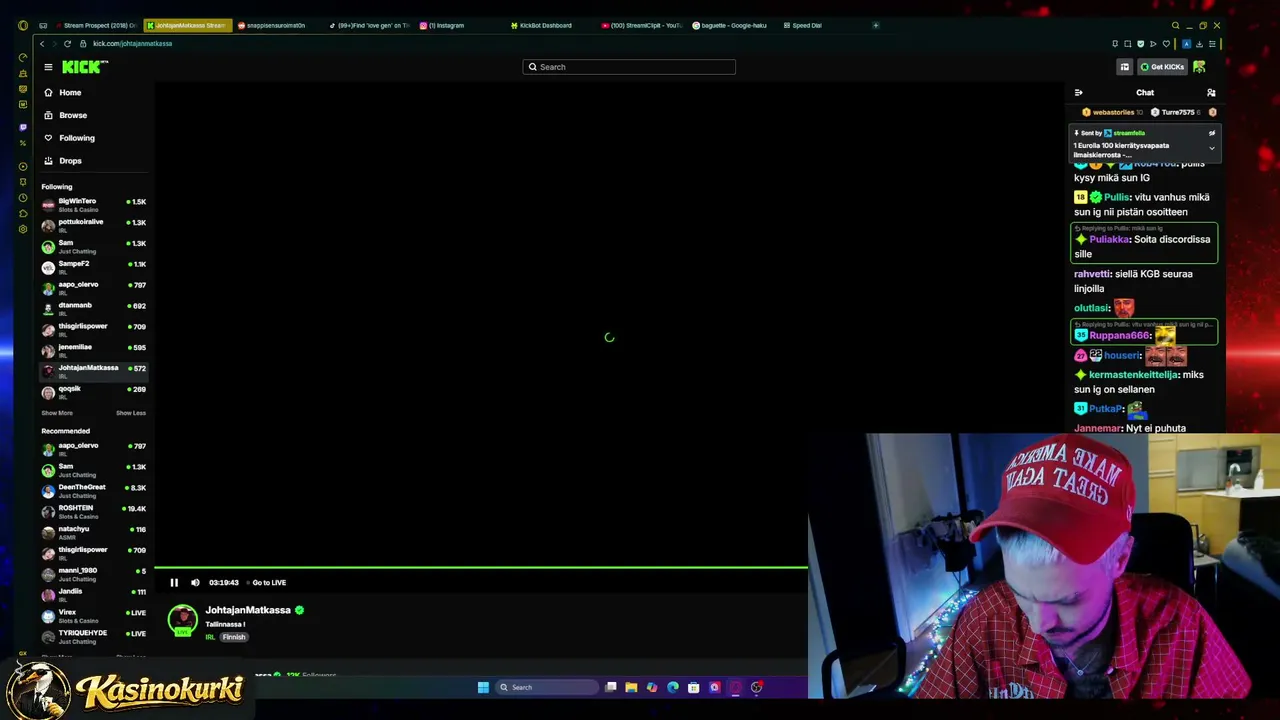The height and width of the screenshot is (720, 1280).
Task: Open DeenTheGreat recommended channel
Action: point(94,490)
